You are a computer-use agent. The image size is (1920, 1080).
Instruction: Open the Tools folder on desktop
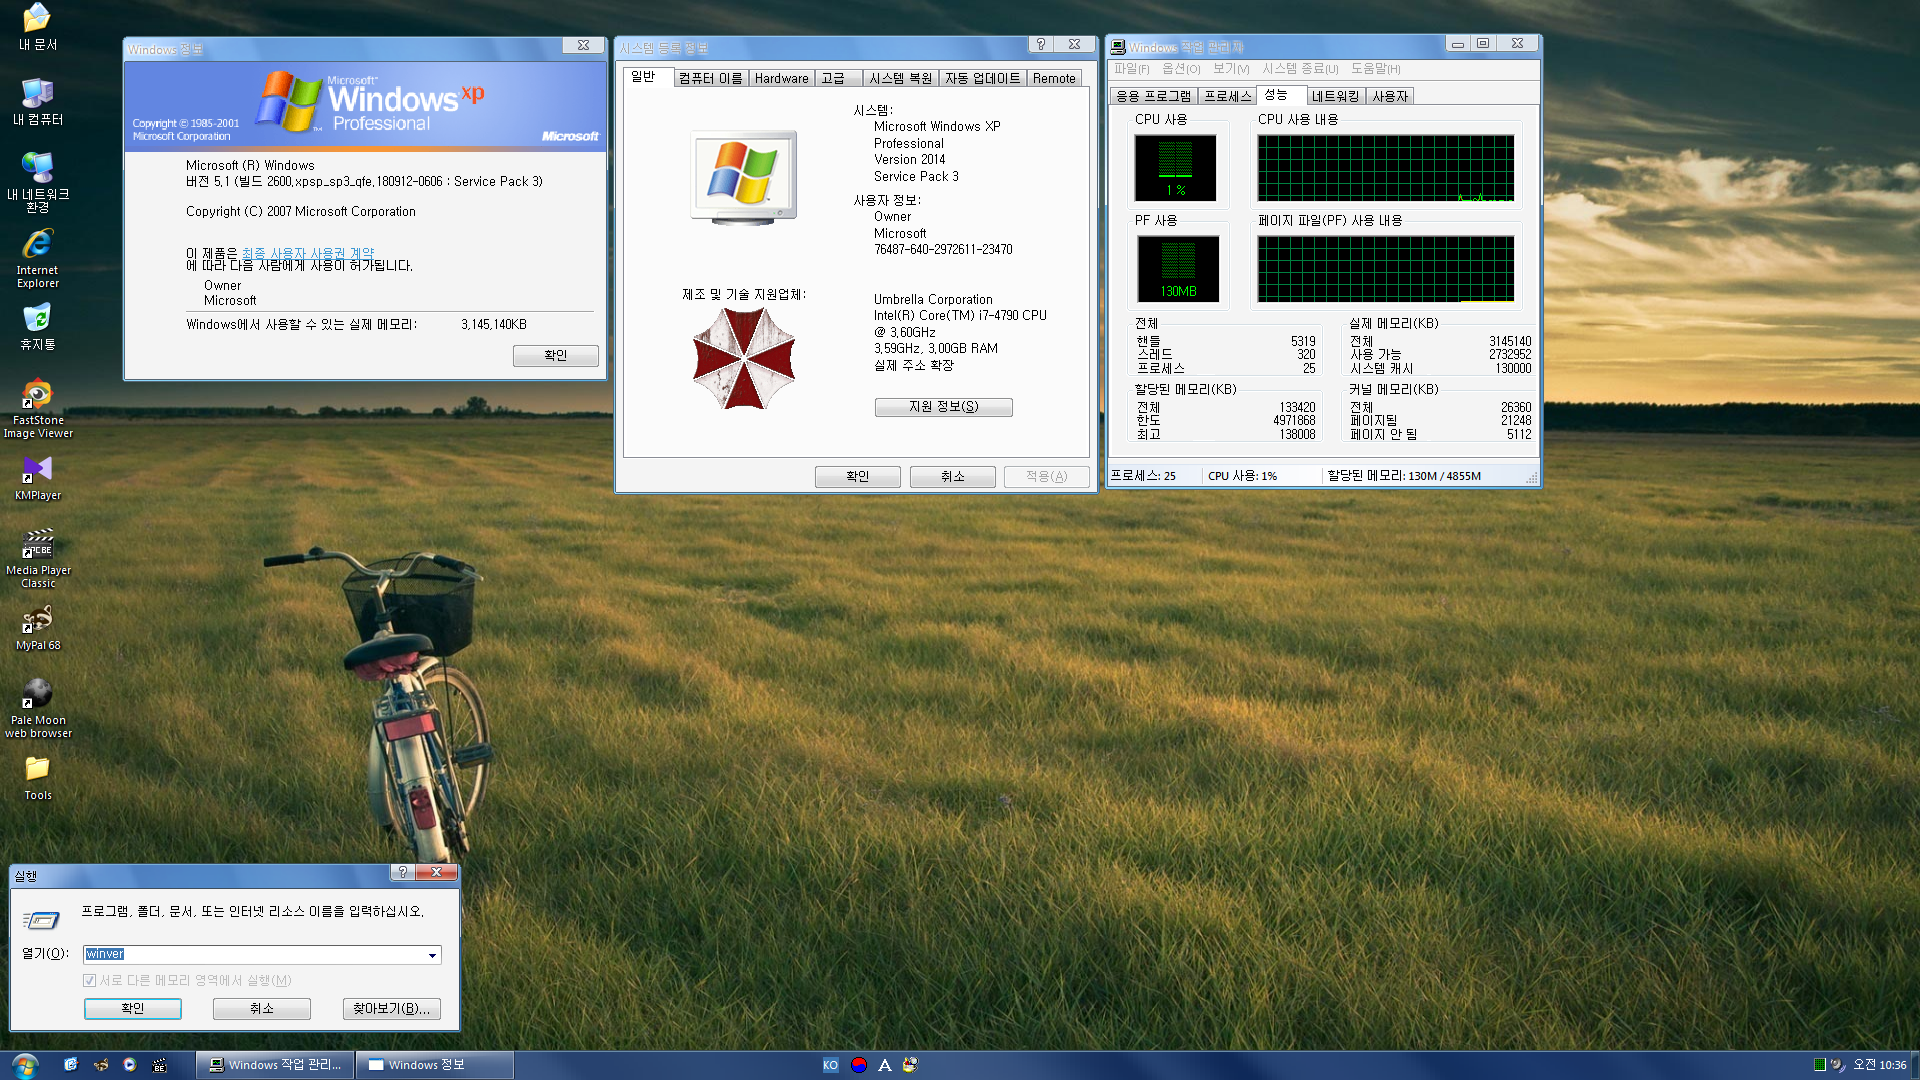(37, 770)
